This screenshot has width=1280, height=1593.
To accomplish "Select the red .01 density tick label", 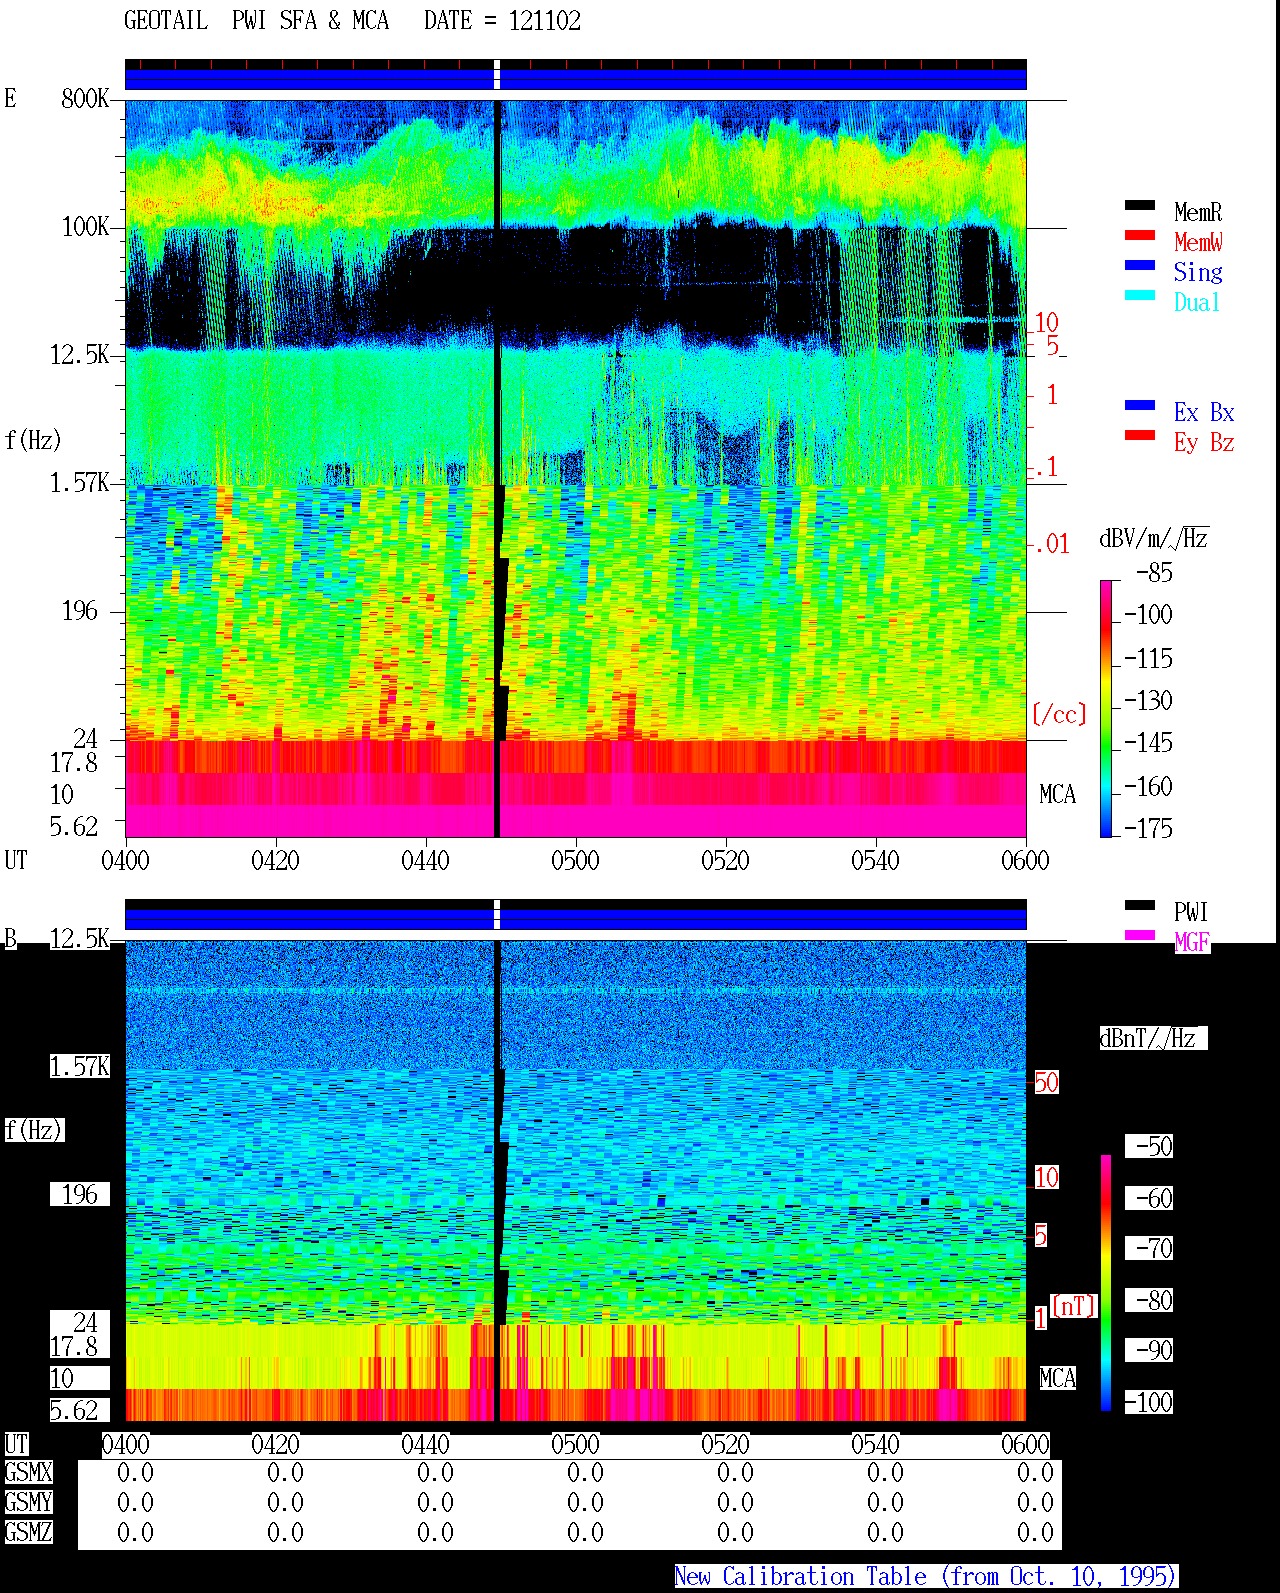I will [1051, 544].
